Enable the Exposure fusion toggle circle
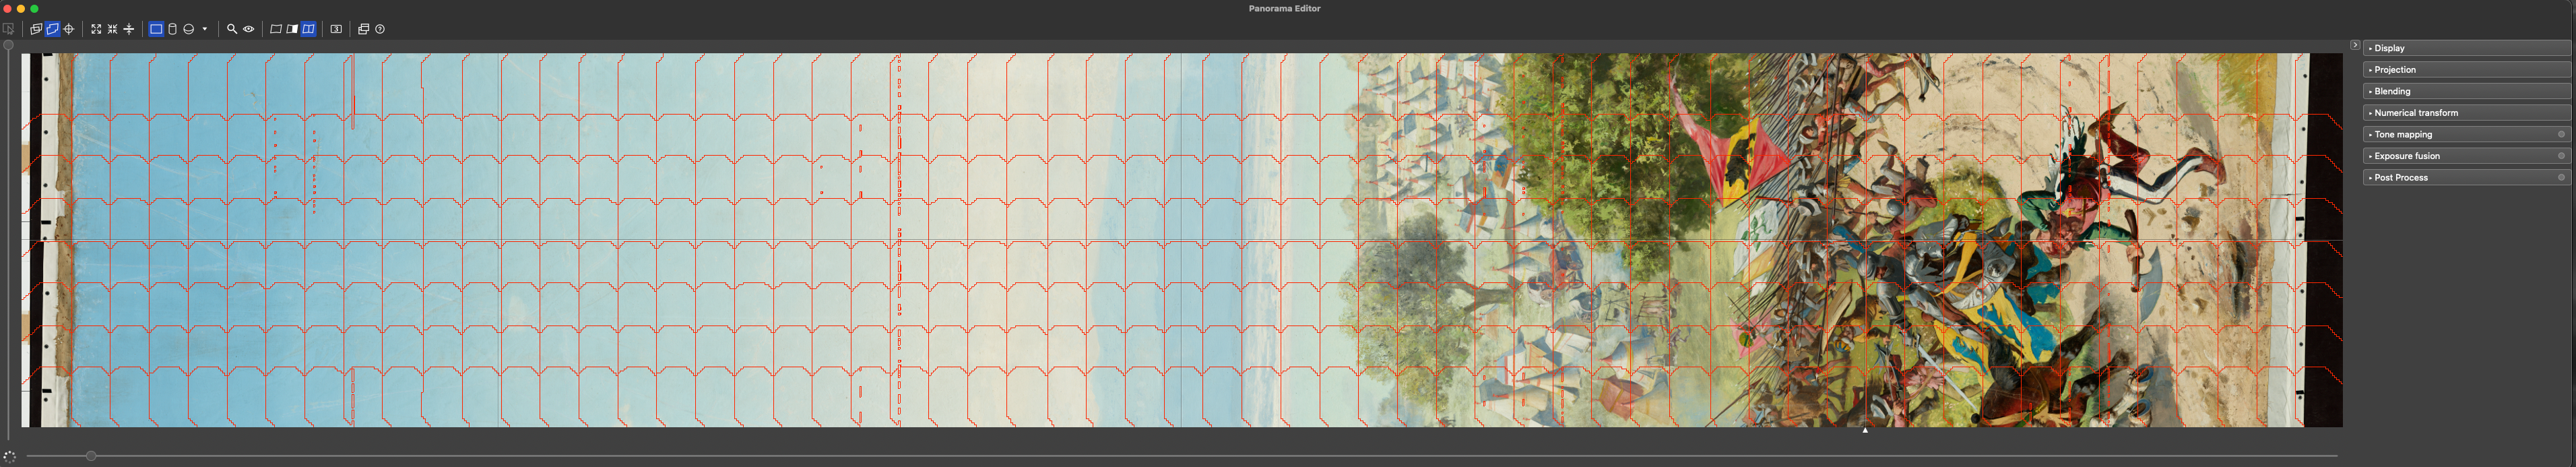The height and width of the screenshot is (467, 2576). click(2561, 156)
